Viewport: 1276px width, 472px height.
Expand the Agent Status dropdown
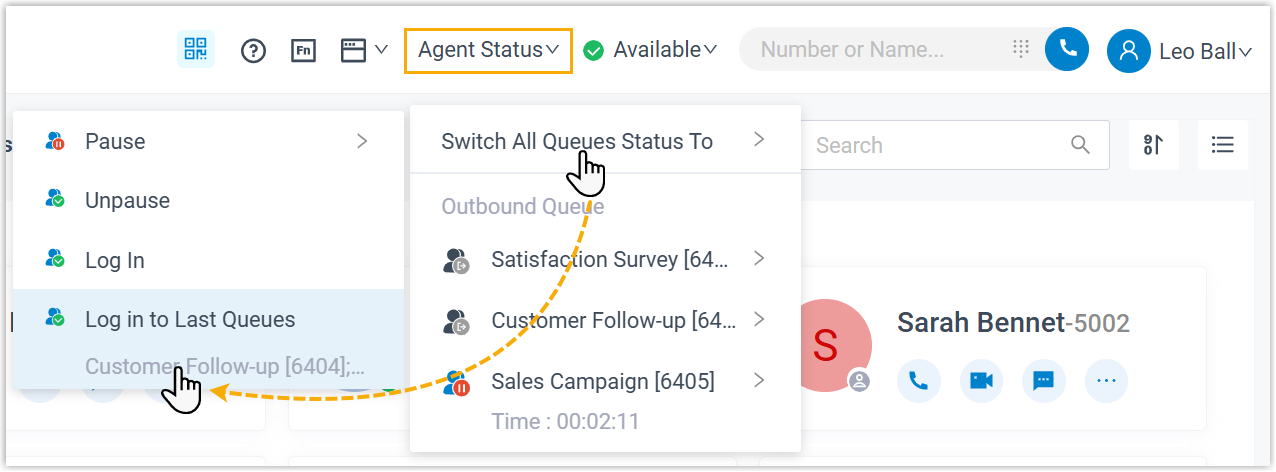[488, 50]
